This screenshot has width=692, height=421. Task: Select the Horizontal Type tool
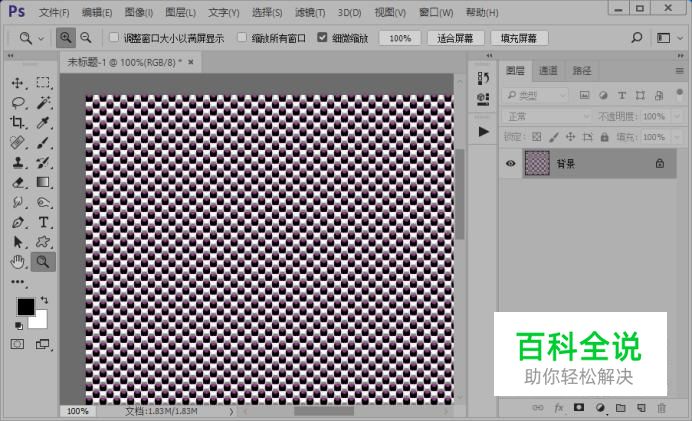pyautogui.click(x=43, y=222)
